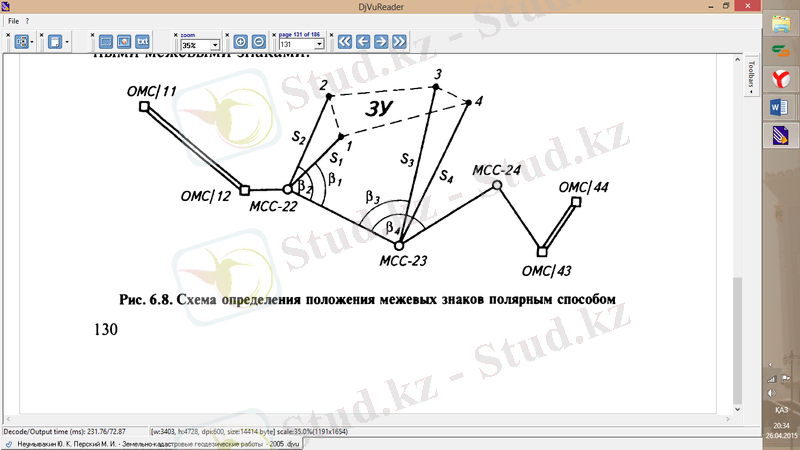Viewport: 800px width, 450px height.
Task: Go to the last page
Action: [x=399, y=42]
